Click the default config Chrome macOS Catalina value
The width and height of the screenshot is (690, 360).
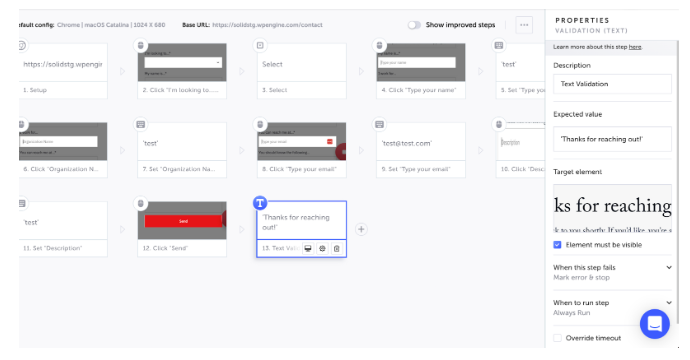click(x=111, y=25)
